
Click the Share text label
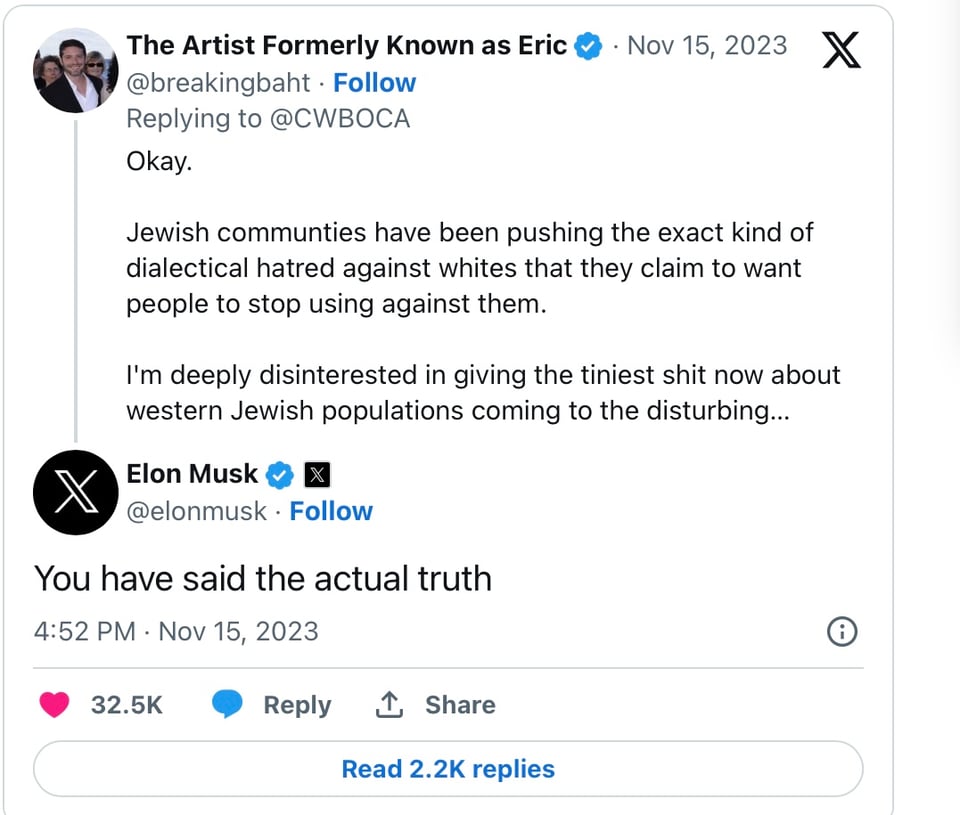tap(460, 705)
